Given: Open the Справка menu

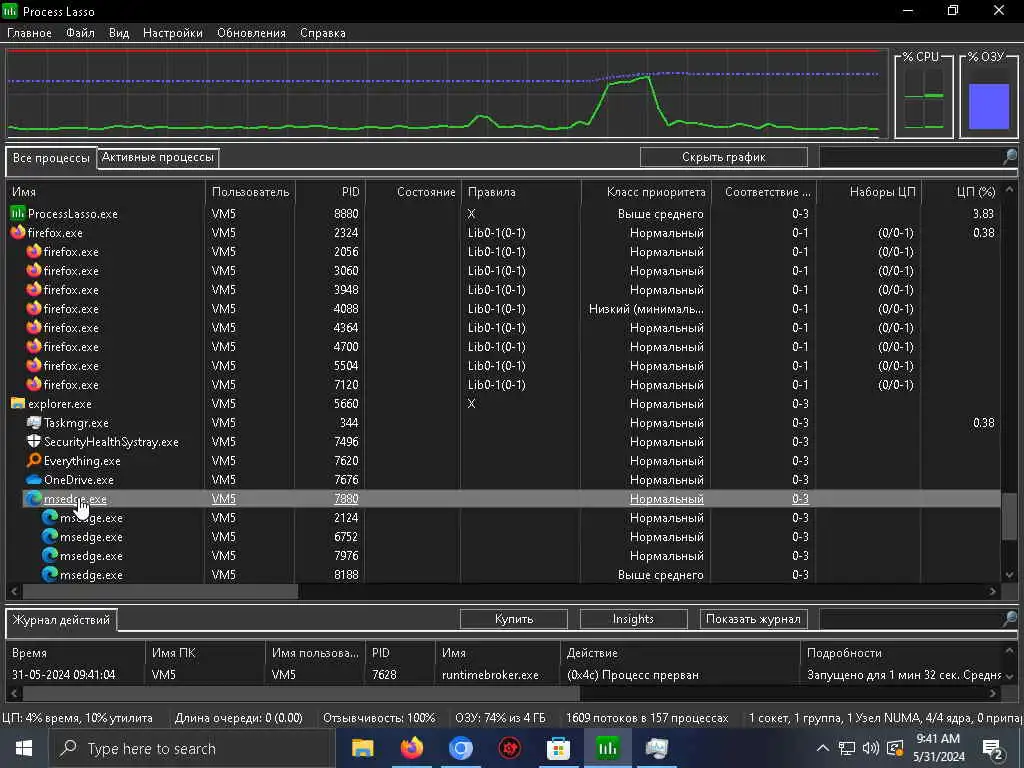Looking at the screenshot, I should click(x=323, y=33).
